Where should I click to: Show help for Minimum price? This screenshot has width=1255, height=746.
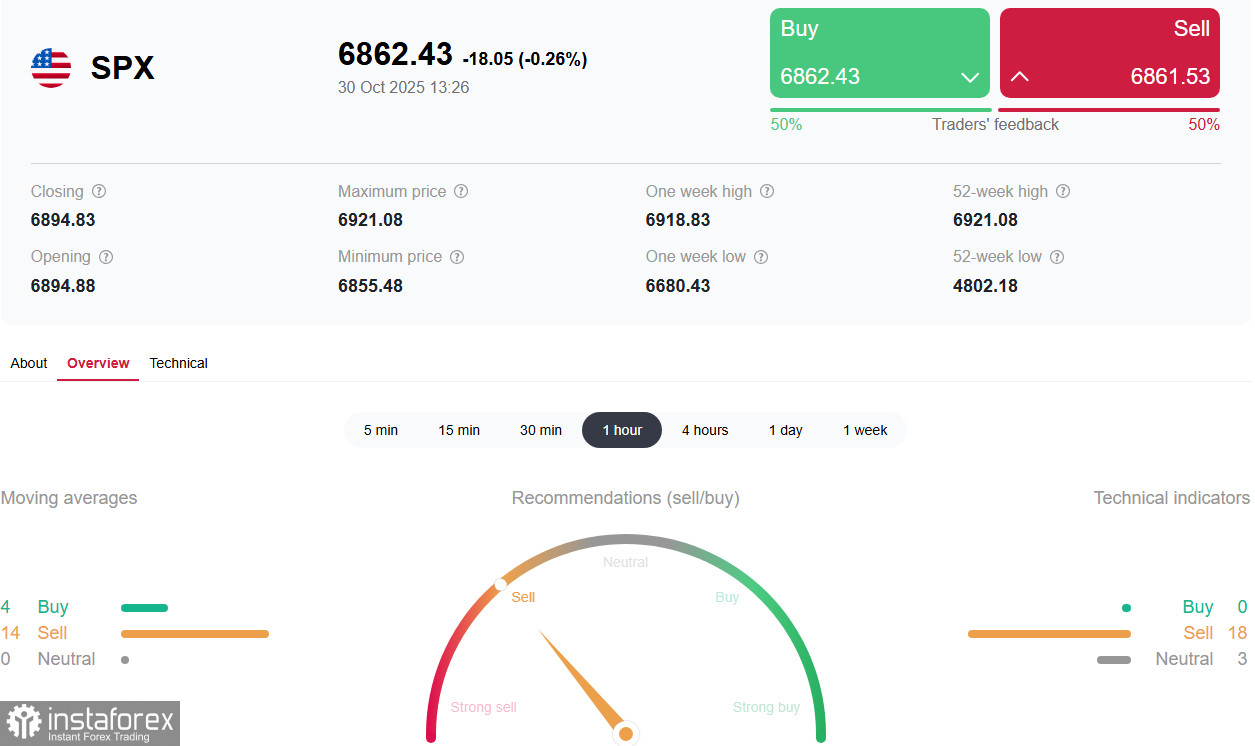pyautogui.click(x=457, y=257)
